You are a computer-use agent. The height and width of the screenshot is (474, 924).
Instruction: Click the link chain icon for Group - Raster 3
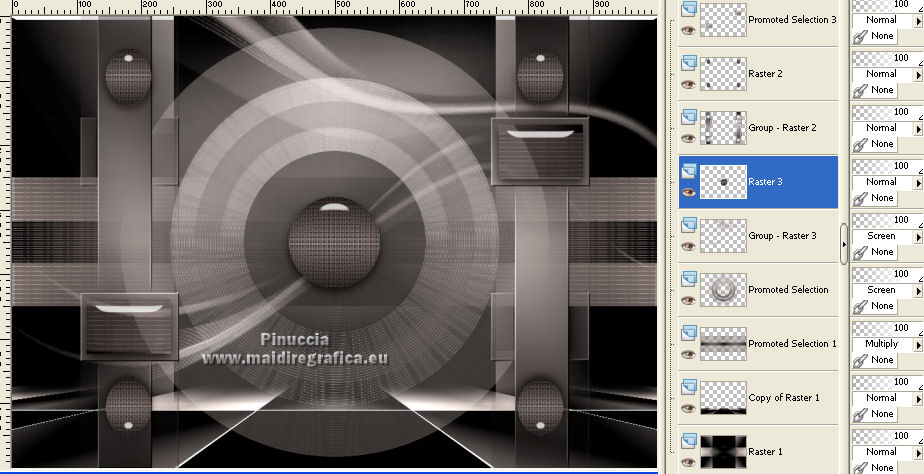tap(861, 253)
